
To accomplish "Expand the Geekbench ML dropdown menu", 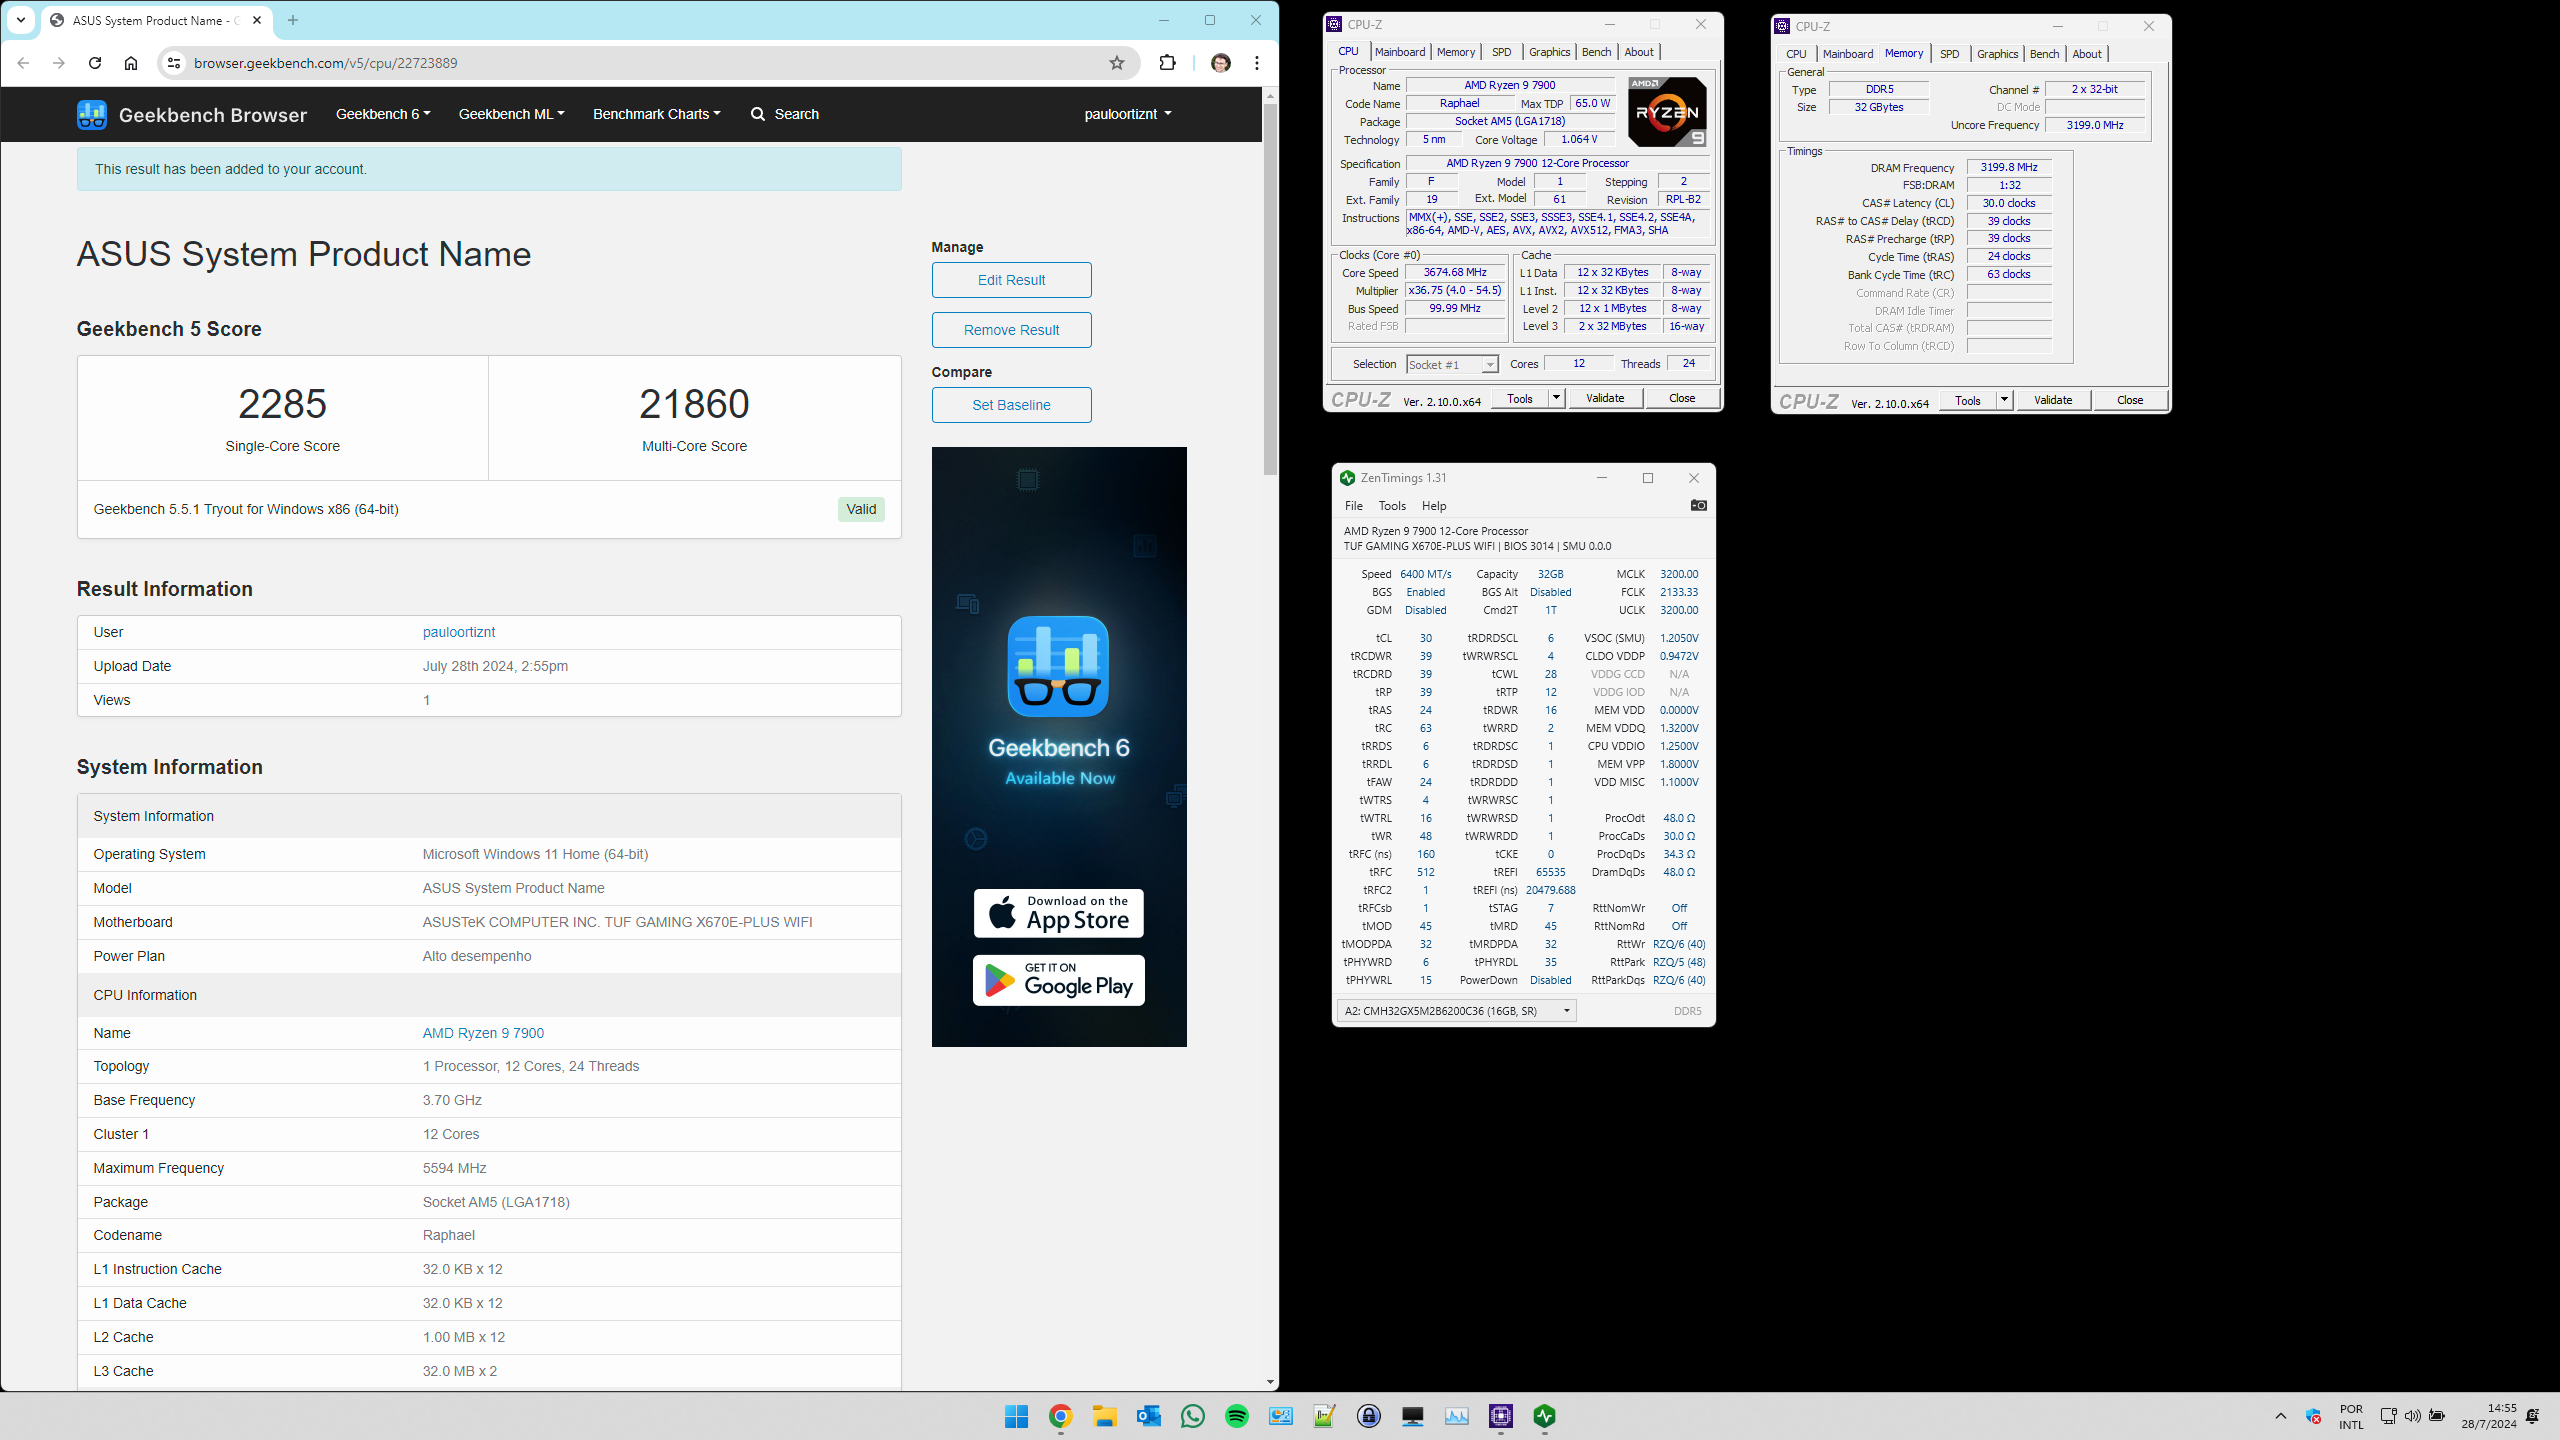I will (511, 114).
